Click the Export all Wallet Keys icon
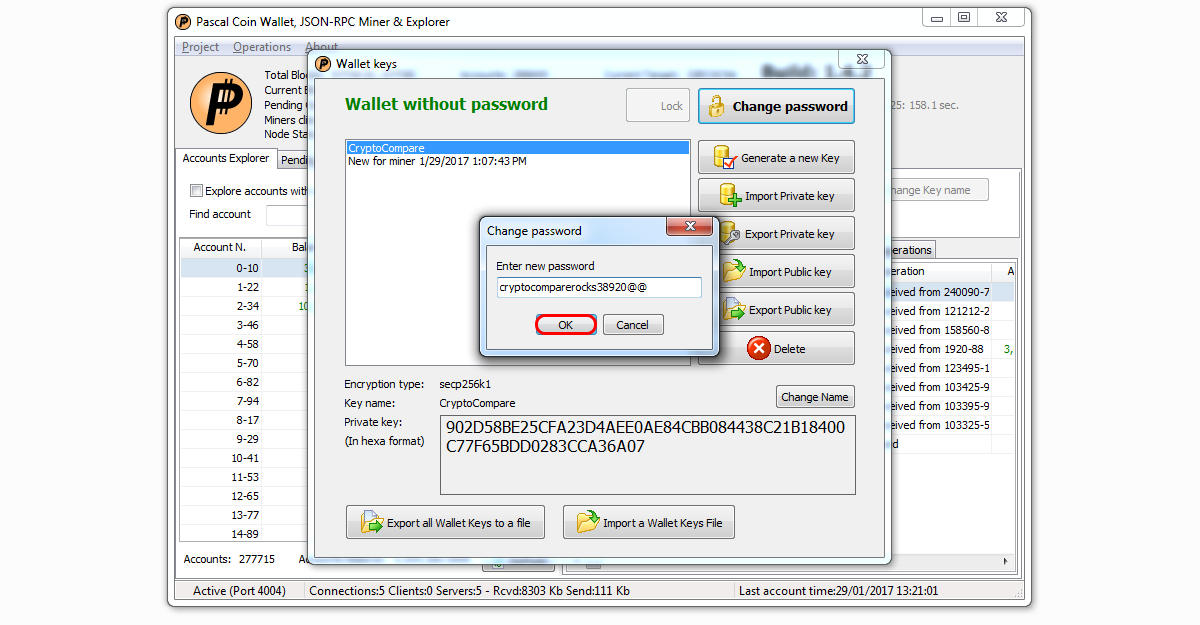The image size is (1200, 625). pos(372,522)
